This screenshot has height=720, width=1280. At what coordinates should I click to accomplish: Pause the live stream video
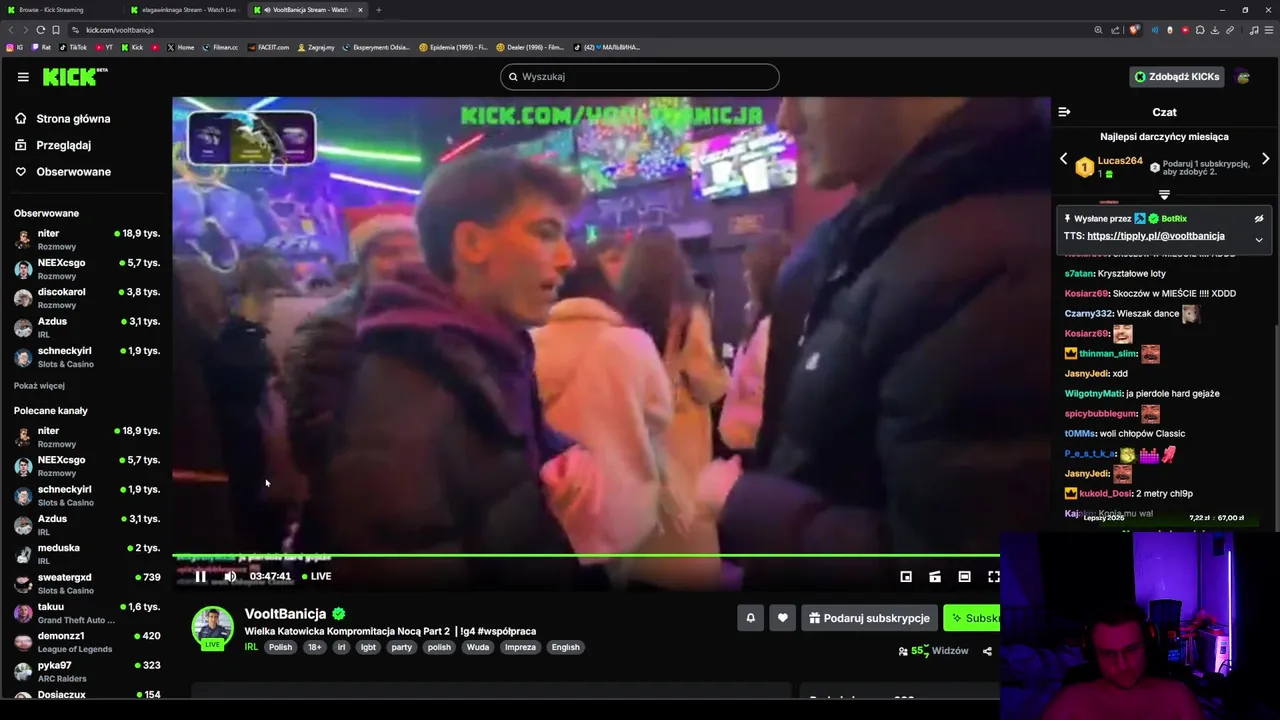[200, 576]
